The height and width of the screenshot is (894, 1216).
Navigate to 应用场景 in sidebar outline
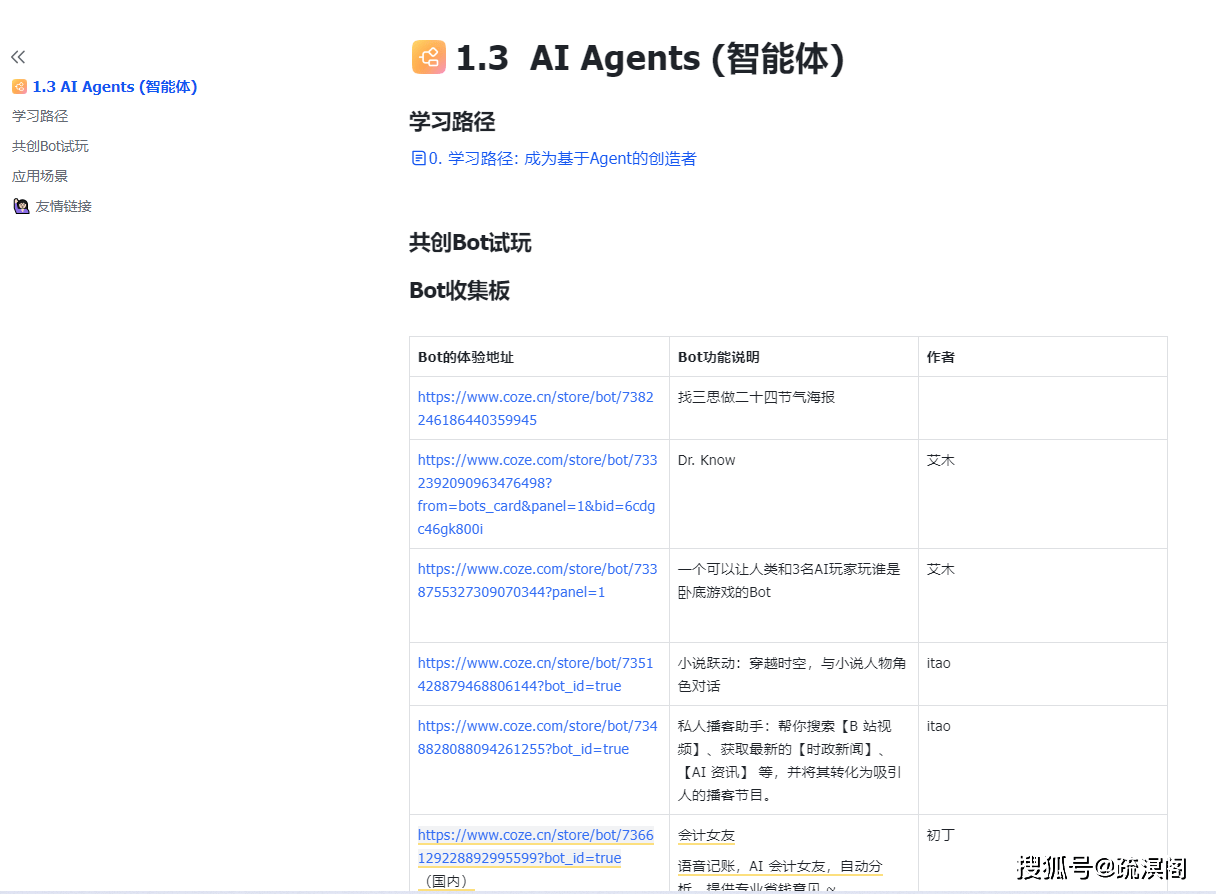40,176
